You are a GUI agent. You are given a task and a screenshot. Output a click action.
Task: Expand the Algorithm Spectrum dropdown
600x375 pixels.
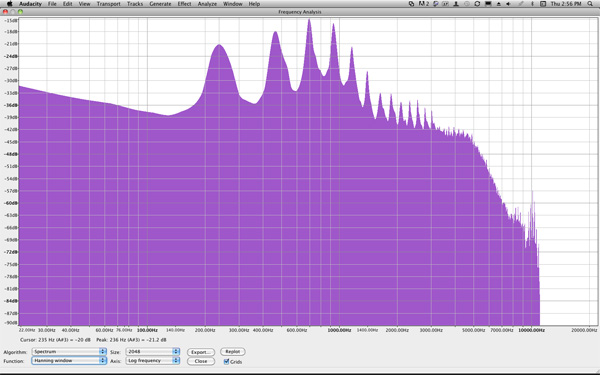[x=69, y=351]
